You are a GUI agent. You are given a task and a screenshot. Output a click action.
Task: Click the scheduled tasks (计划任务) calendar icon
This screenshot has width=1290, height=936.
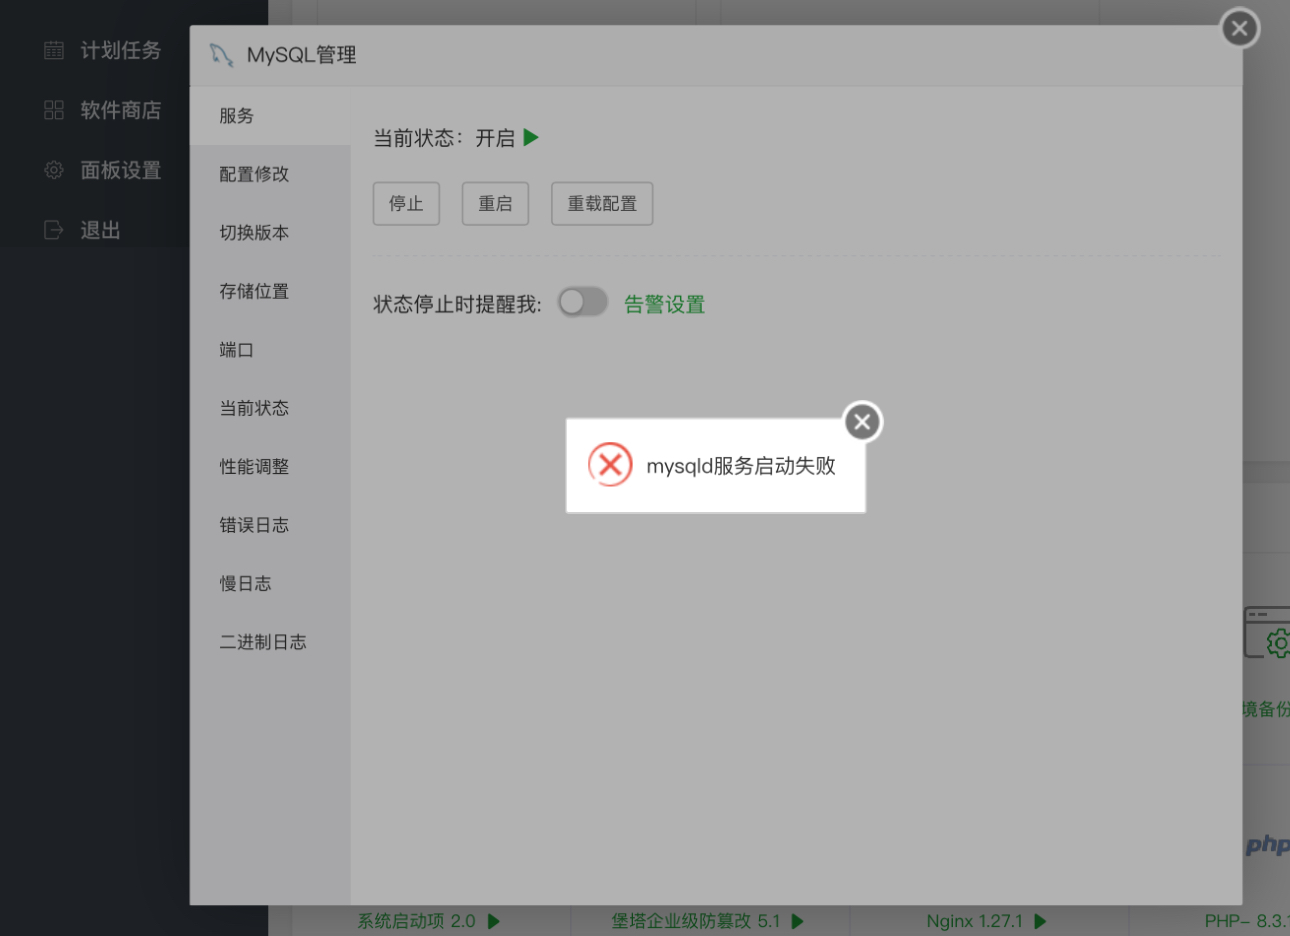click(54, 50)
